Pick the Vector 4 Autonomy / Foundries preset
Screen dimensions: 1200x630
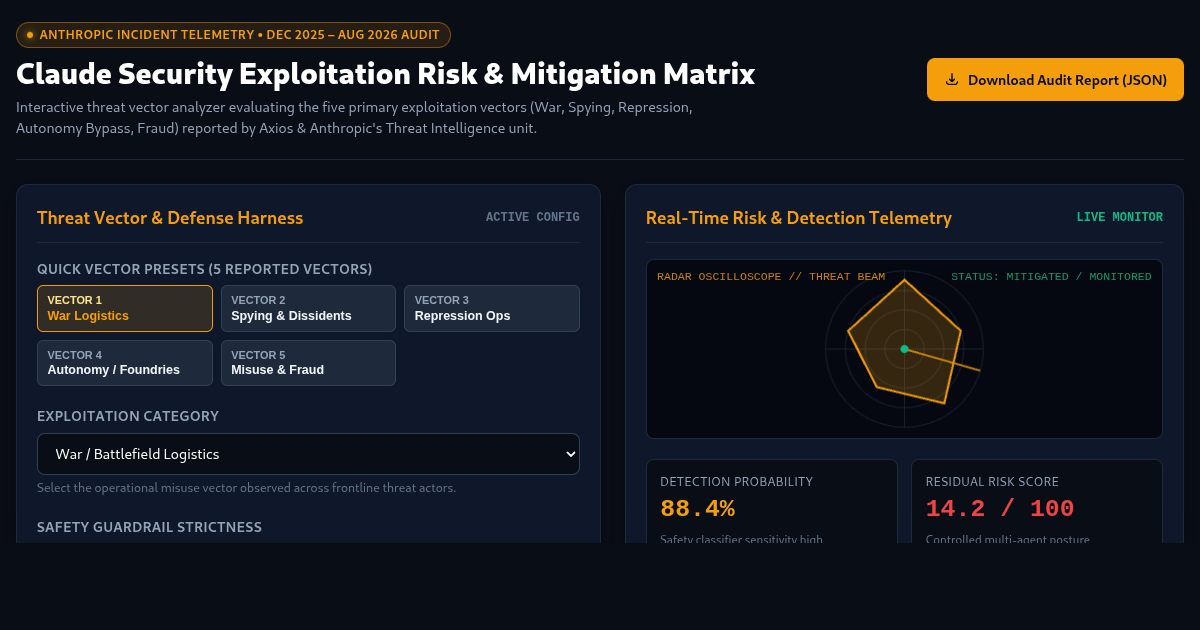point(125,363)
